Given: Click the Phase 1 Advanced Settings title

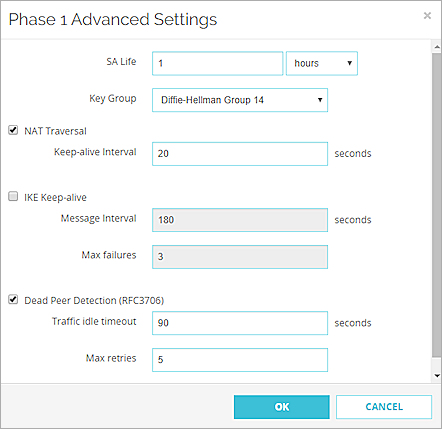Looking at the screenshot, I should coord(113,20).
